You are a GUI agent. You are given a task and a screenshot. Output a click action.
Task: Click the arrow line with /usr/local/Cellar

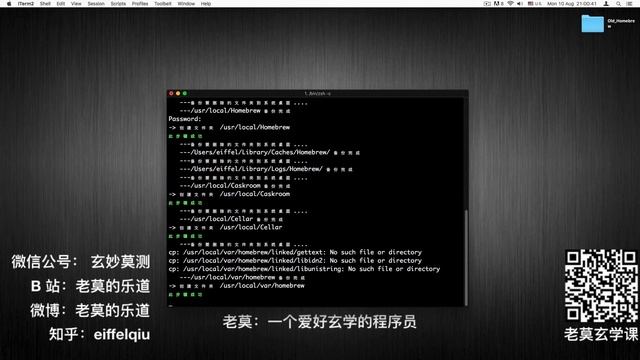[x=225, y=227]
